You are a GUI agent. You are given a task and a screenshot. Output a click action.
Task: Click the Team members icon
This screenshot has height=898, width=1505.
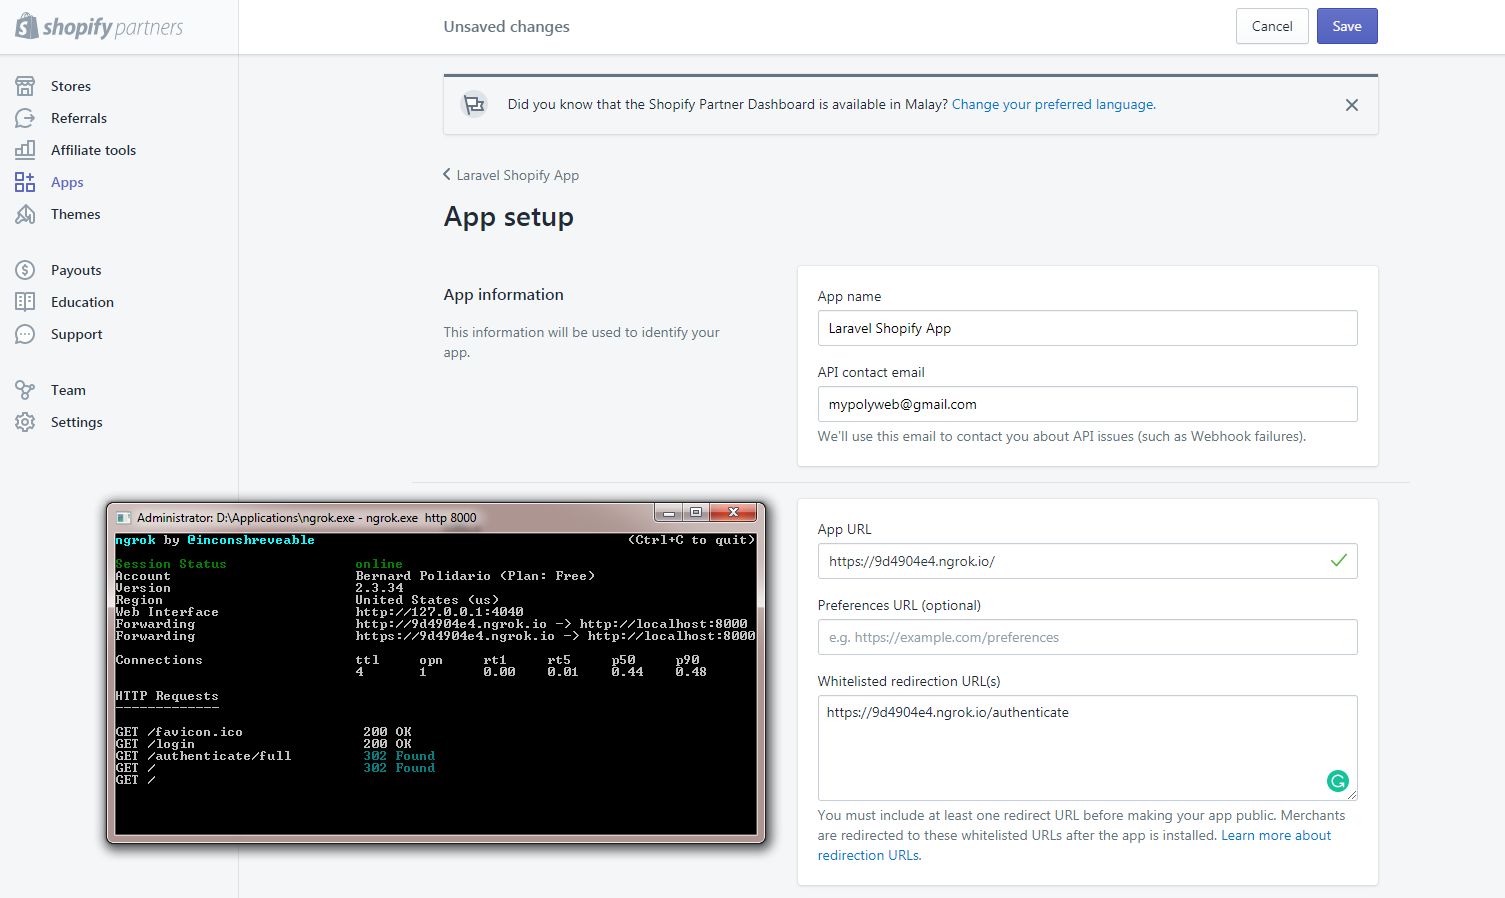(x=25, y=390)
